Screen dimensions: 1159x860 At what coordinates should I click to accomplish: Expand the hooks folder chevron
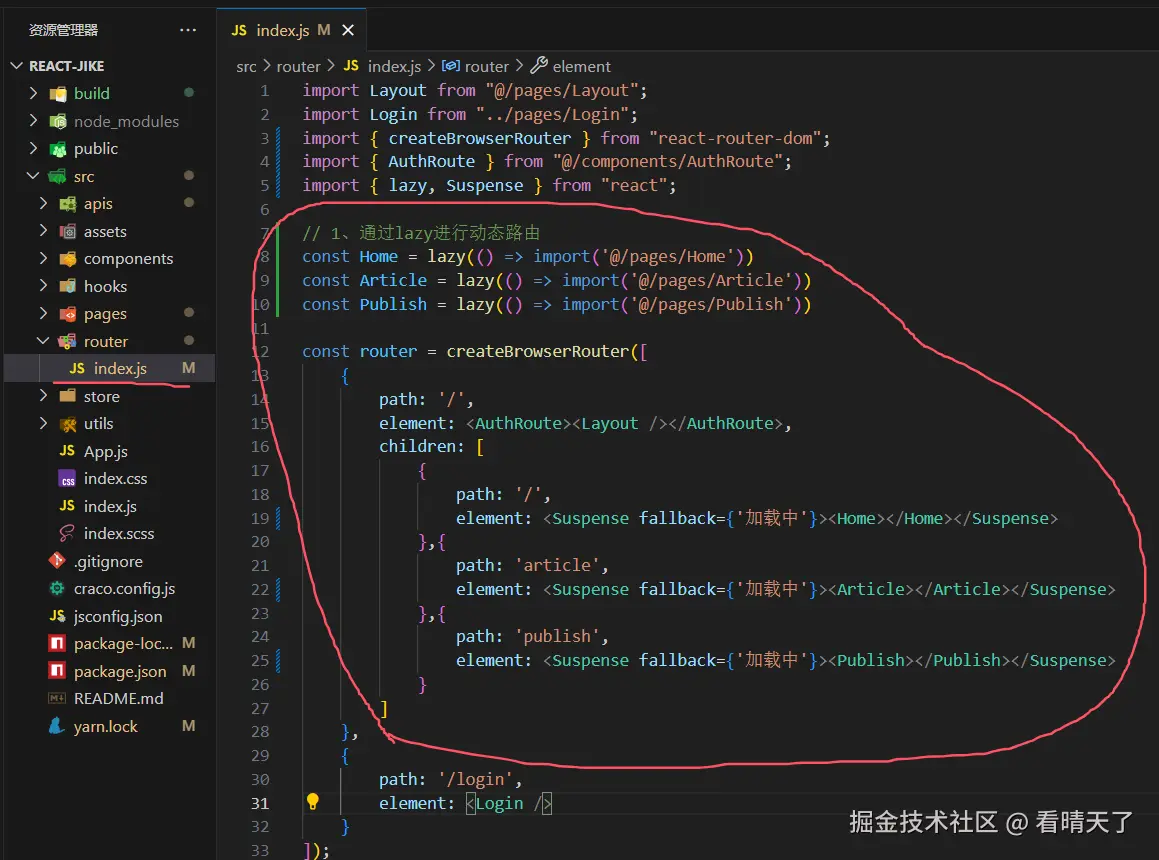pyautogui.click(x=43, y=286)
